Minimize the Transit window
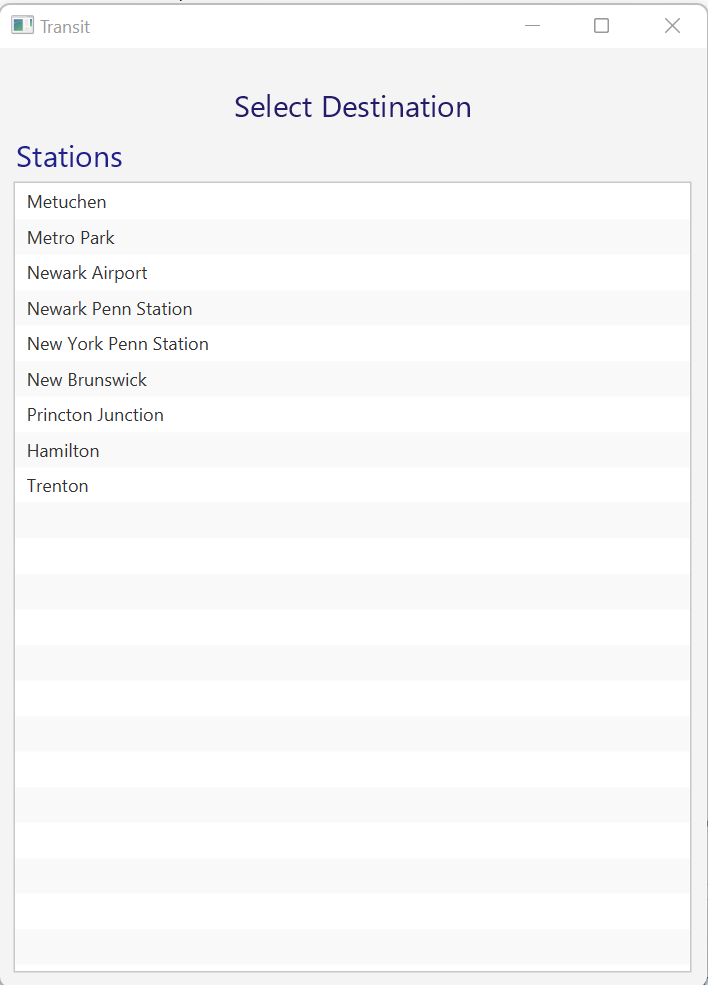The image size is (708, 985). [532, 26]
